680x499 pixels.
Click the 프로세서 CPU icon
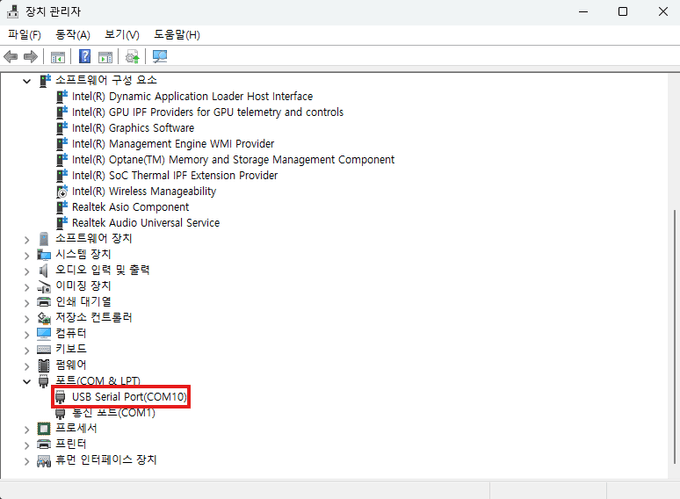point(44,429)
